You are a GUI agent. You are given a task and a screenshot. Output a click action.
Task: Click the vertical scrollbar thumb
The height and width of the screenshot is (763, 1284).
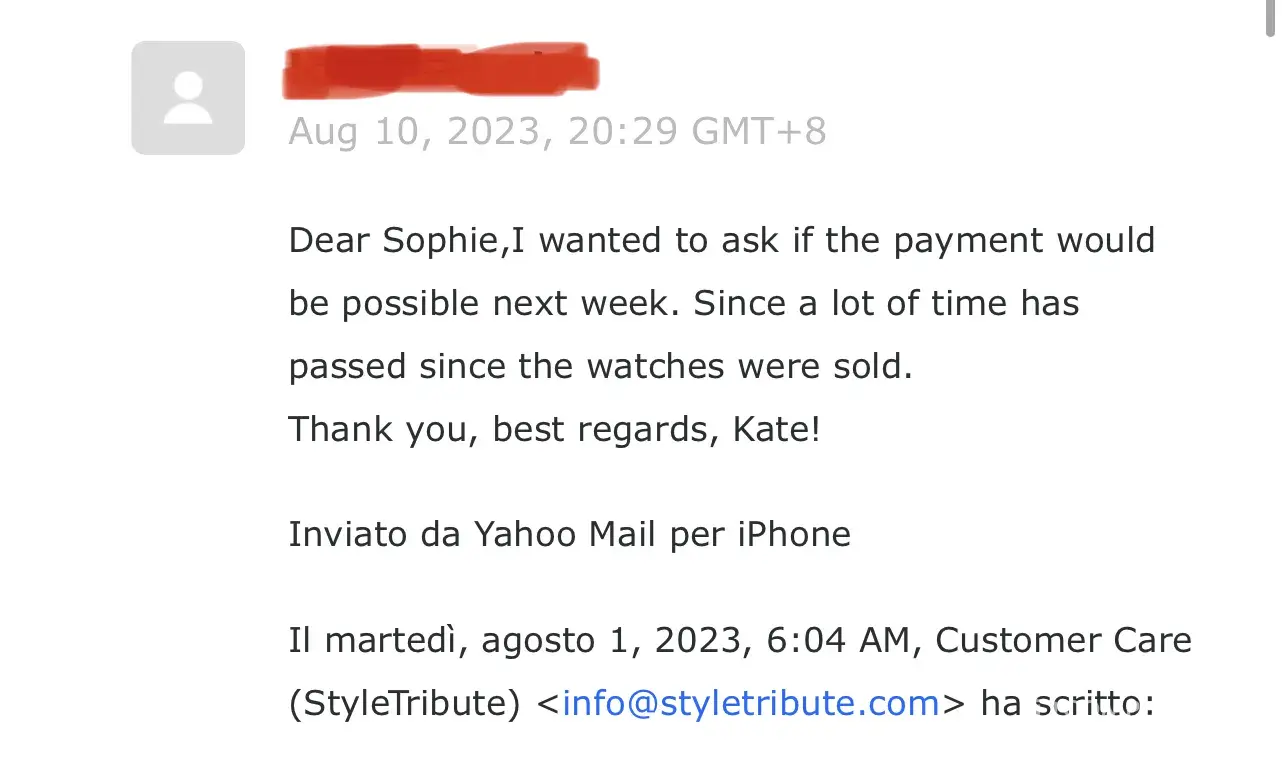[x=1269, y=20]
